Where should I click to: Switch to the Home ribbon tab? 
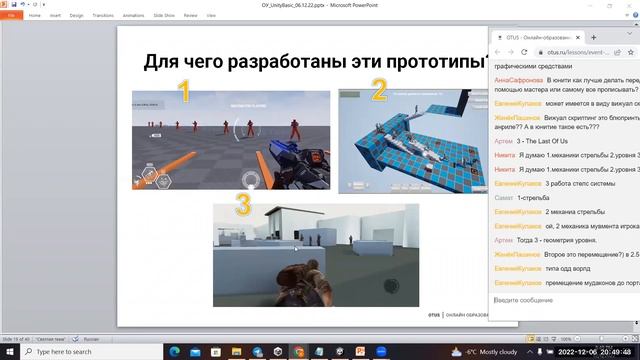pyautogui.click(x=35, y=16)
